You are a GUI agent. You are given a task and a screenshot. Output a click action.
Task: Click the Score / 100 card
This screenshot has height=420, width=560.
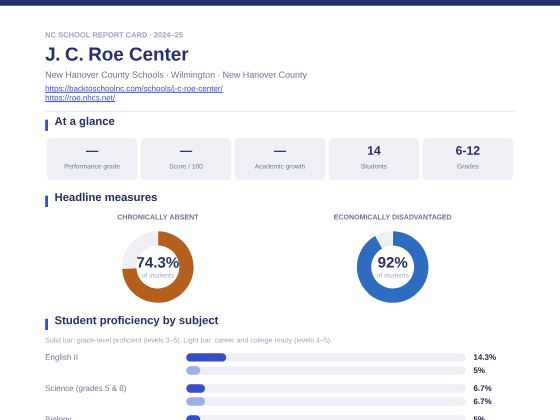point(186,159)
